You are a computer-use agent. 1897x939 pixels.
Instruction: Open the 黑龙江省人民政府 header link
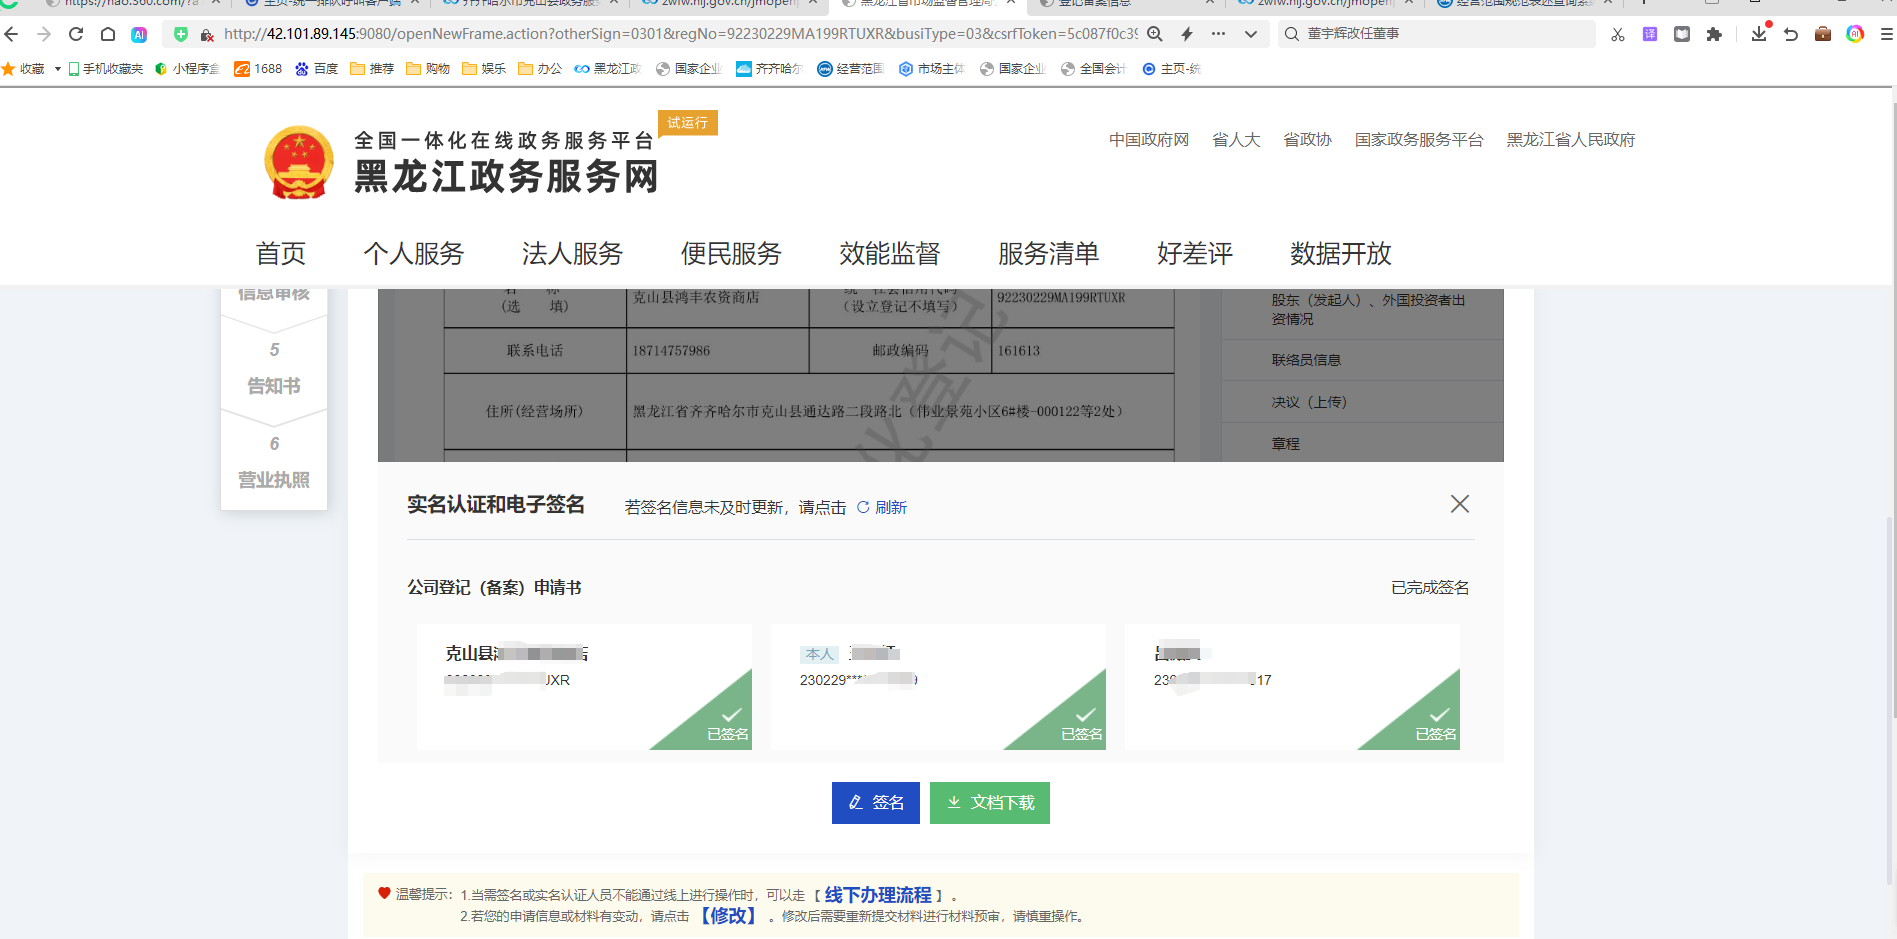1571,140
